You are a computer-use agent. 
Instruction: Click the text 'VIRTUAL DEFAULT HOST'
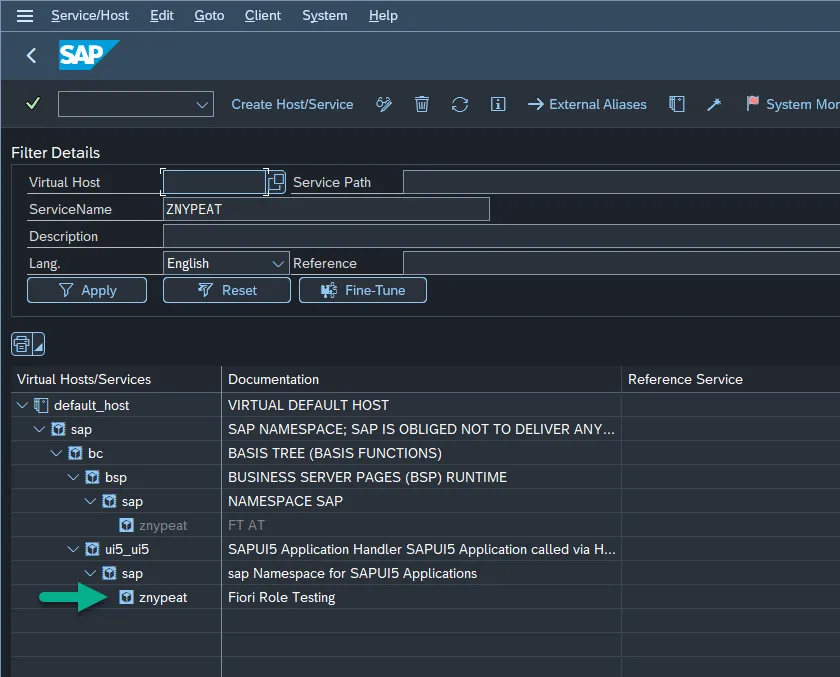309,405
